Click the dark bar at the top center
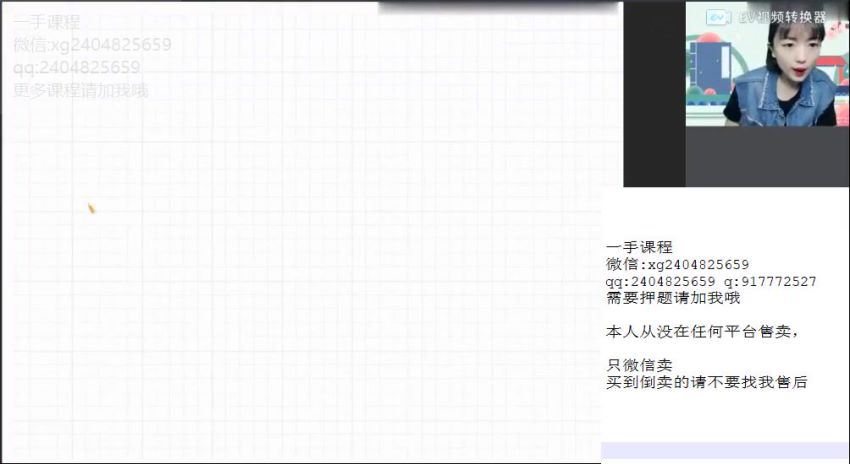The height and width of the screenshot is (464, 850). [498, 6]
